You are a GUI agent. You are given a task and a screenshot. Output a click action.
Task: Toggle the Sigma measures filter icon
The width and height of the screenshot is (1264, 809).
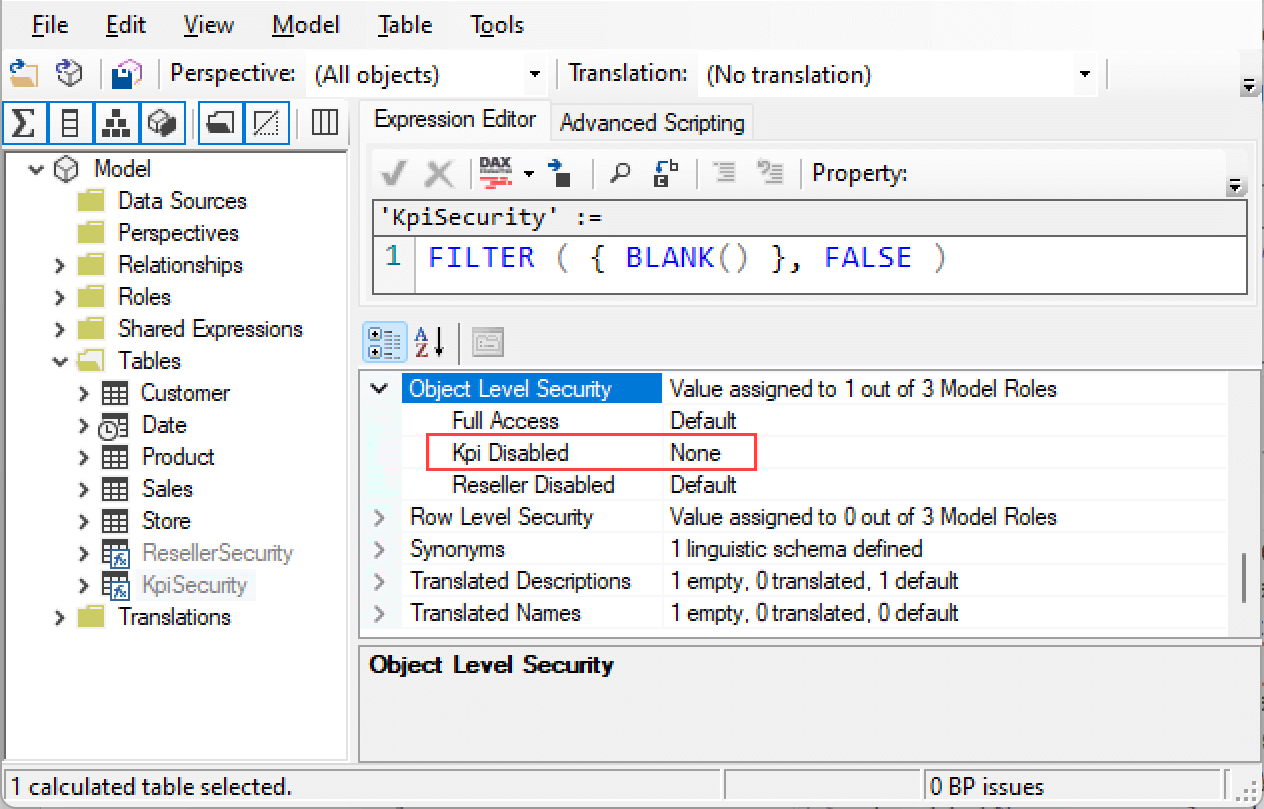tap(24, 122)
